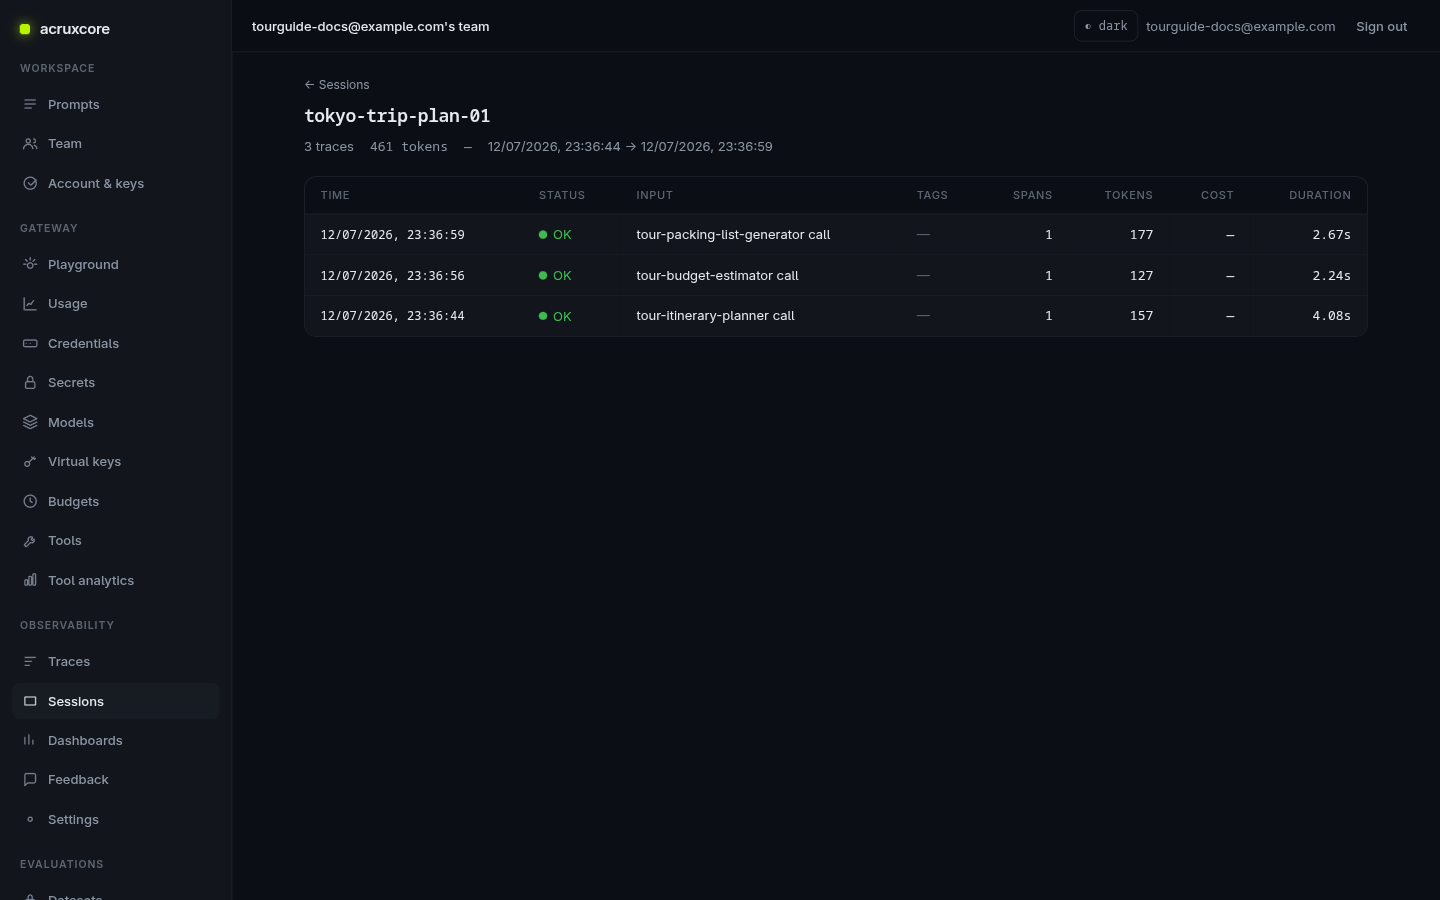Click the 127 tokens value
1440x900 pixels.
[1141, 276]
